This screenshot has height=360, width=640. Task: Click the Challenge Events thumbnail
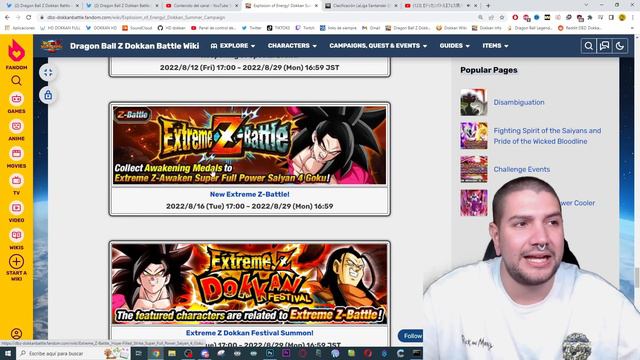pyautogui.click(x=474, y=169)
